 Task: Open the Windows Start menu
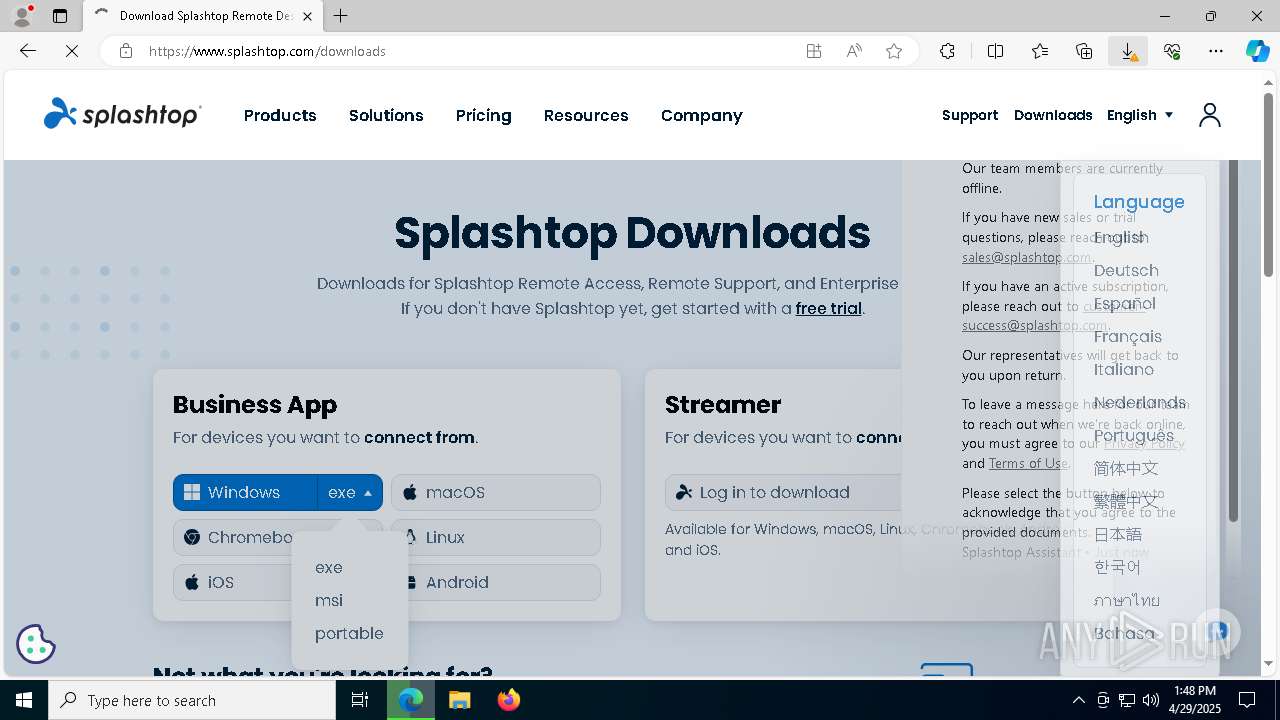(24, 700)
